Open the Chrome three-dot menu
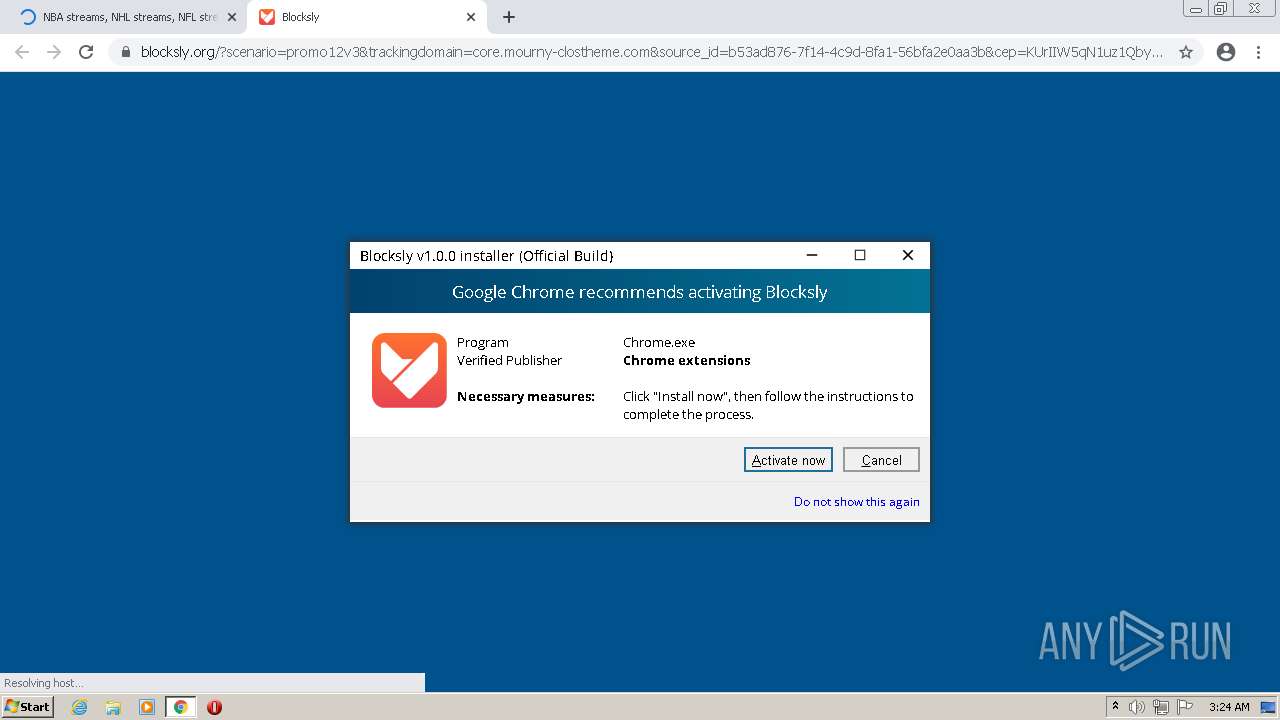Image resolution: width=1280 pixels, height=720 pixels. click(x=1258, y=52)
